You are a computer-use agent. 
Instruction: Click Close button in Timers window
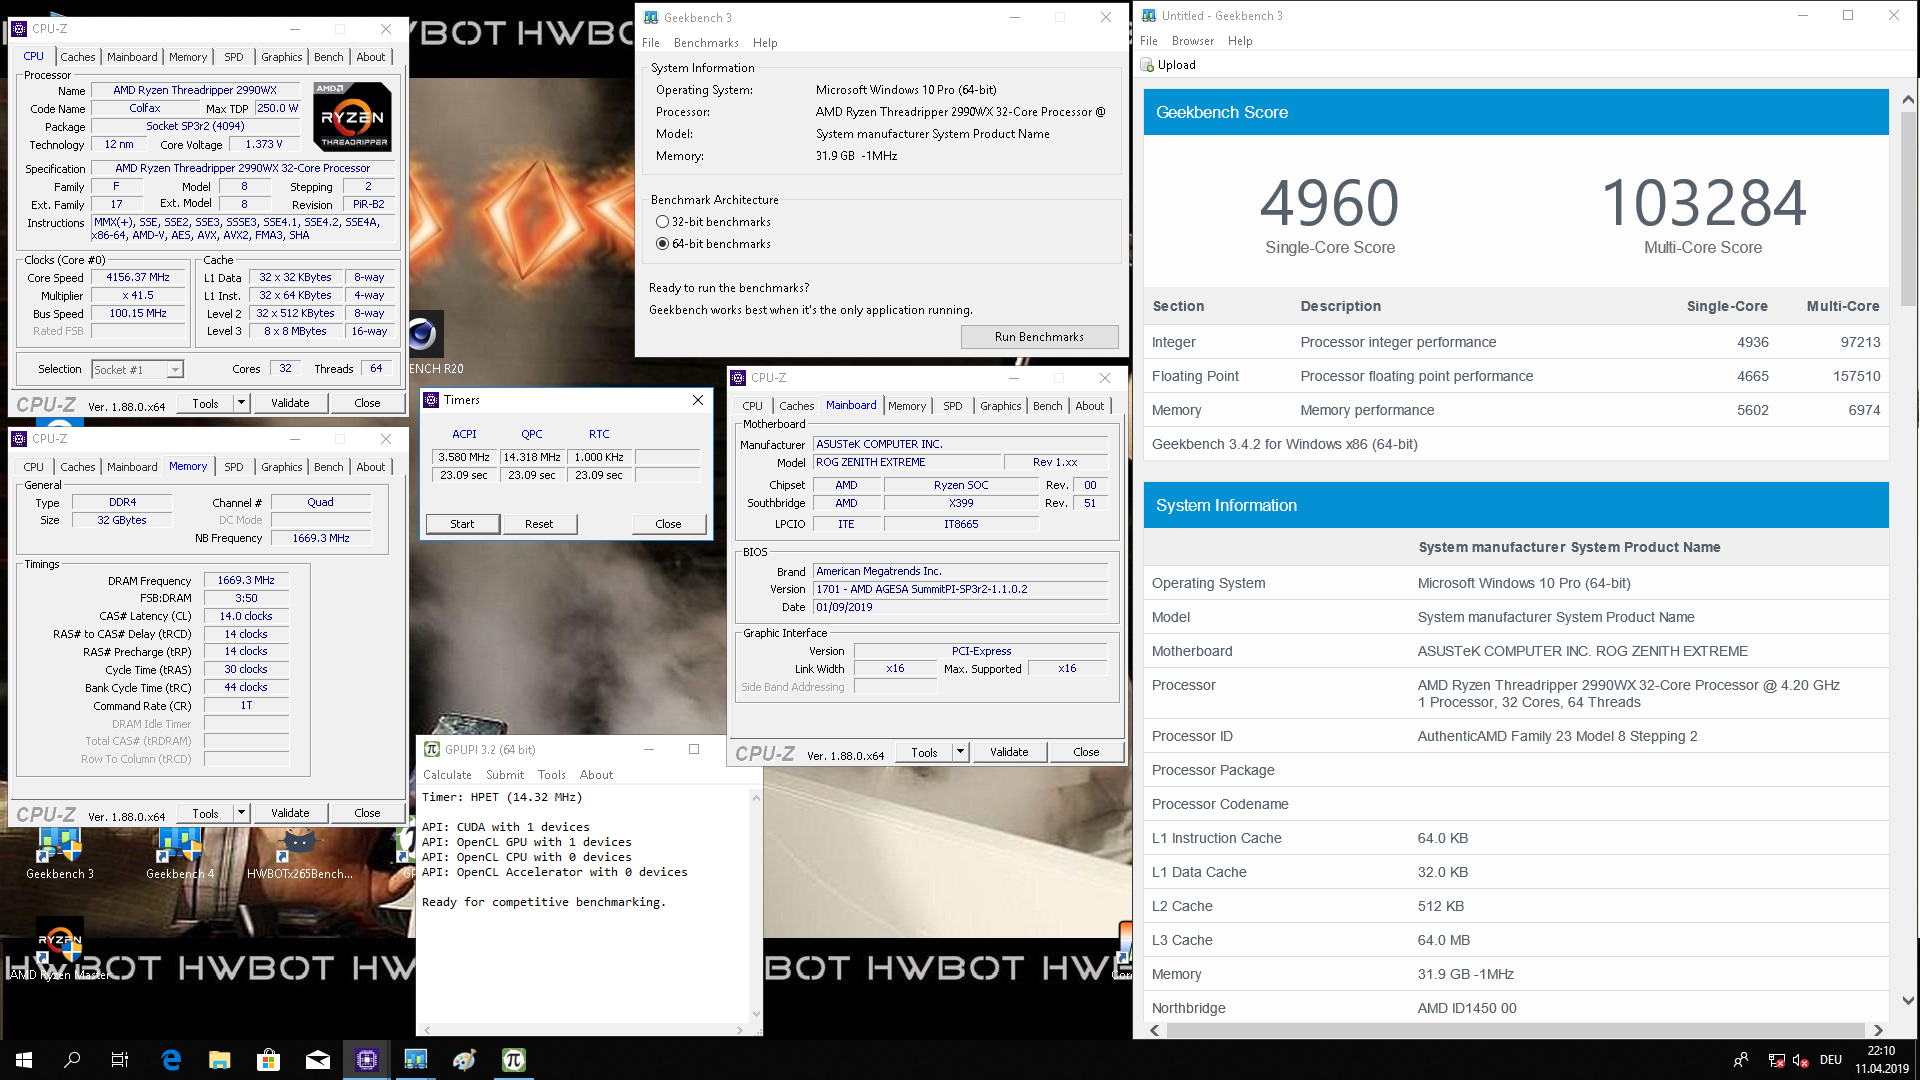(x=668, y=524)
